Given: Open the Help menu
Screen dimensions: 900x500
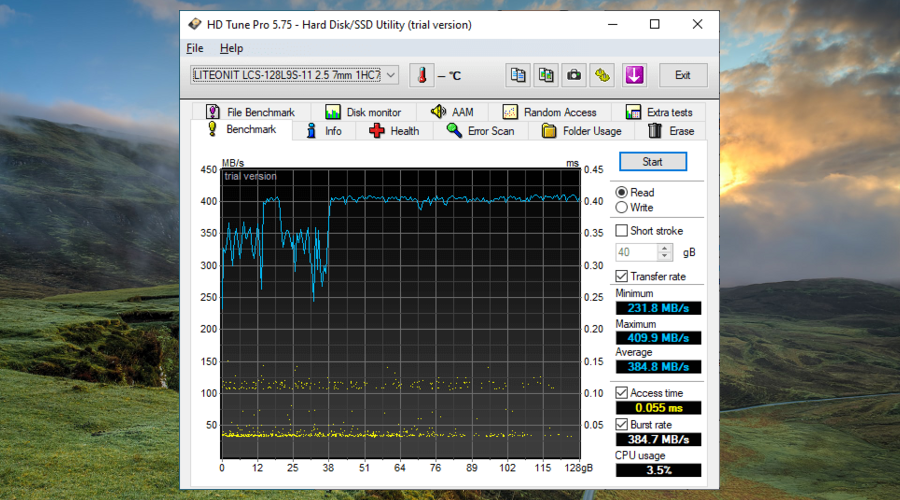Looking at the screenshot, I should [231, 48].
